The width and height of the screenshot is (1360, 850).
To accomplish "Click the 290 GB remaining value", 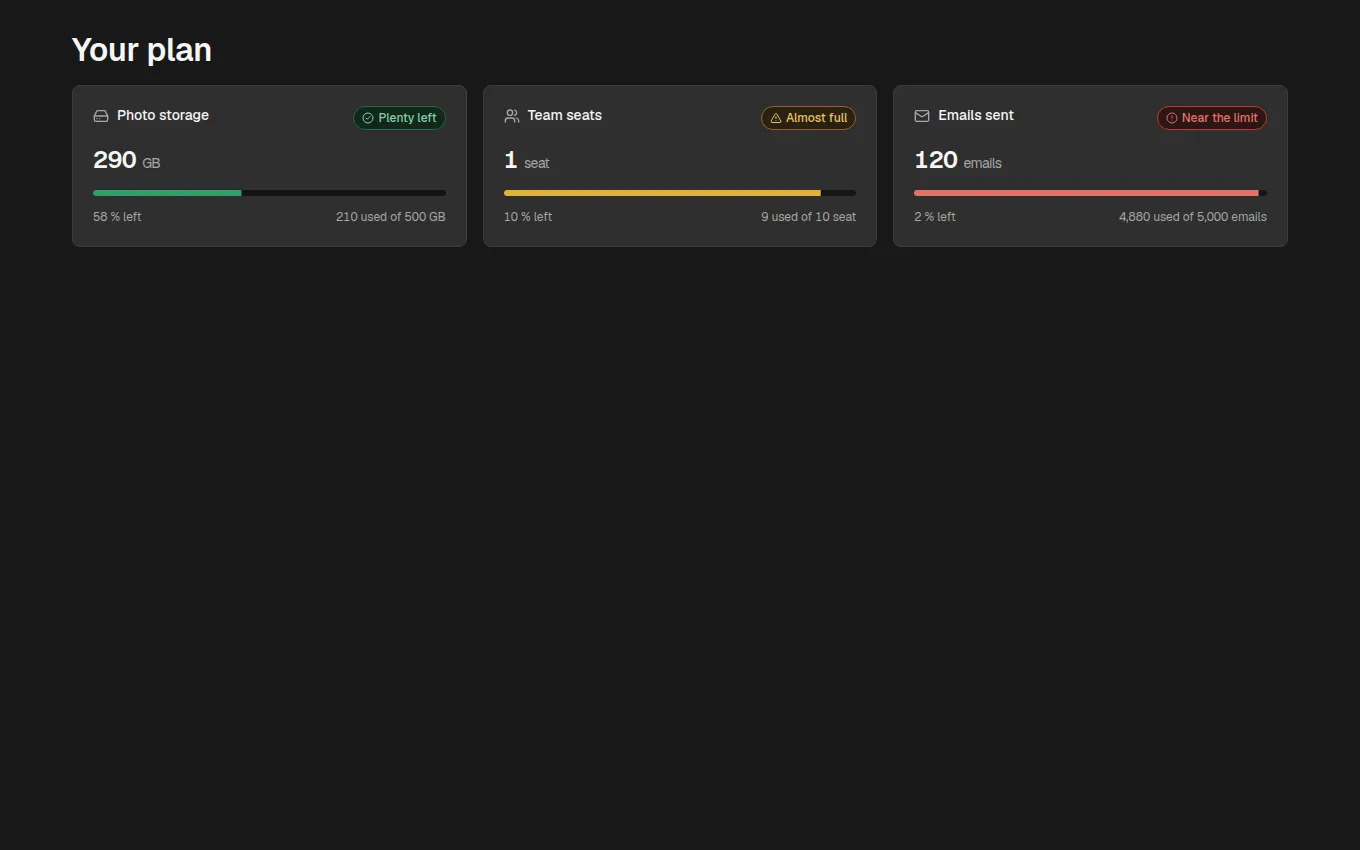I will pos(127,160).
